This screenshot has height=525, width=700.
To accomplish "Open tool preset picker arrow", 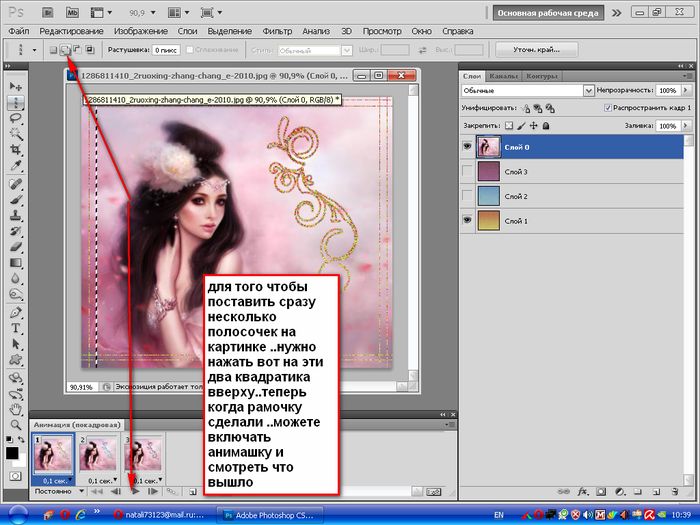I will pos(34,50).
